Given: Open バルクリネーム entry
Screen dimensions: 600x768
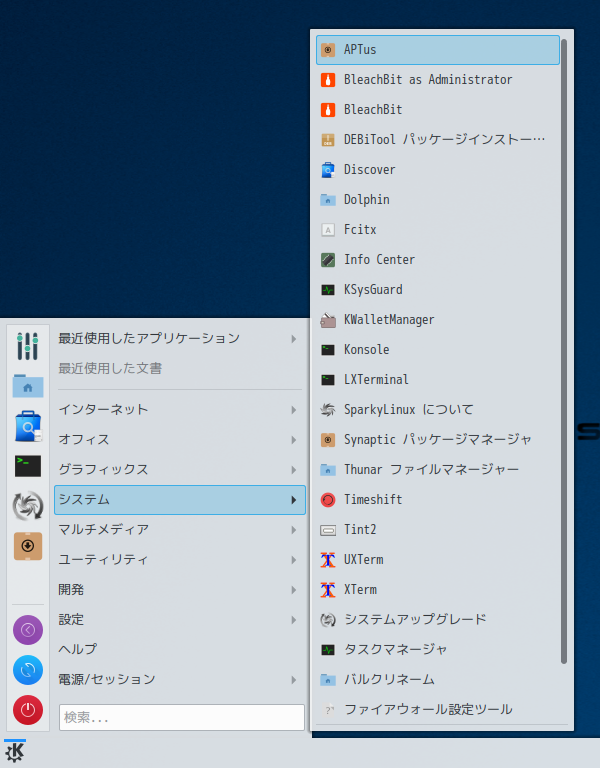Looking at the screenshot, I should tap(438, 680).
